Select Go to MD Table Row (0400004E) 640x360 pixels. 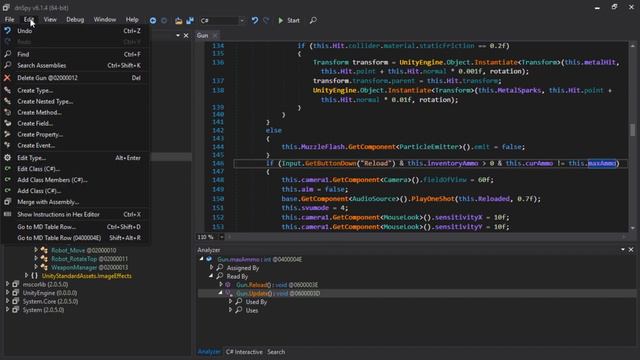[74, 238]
